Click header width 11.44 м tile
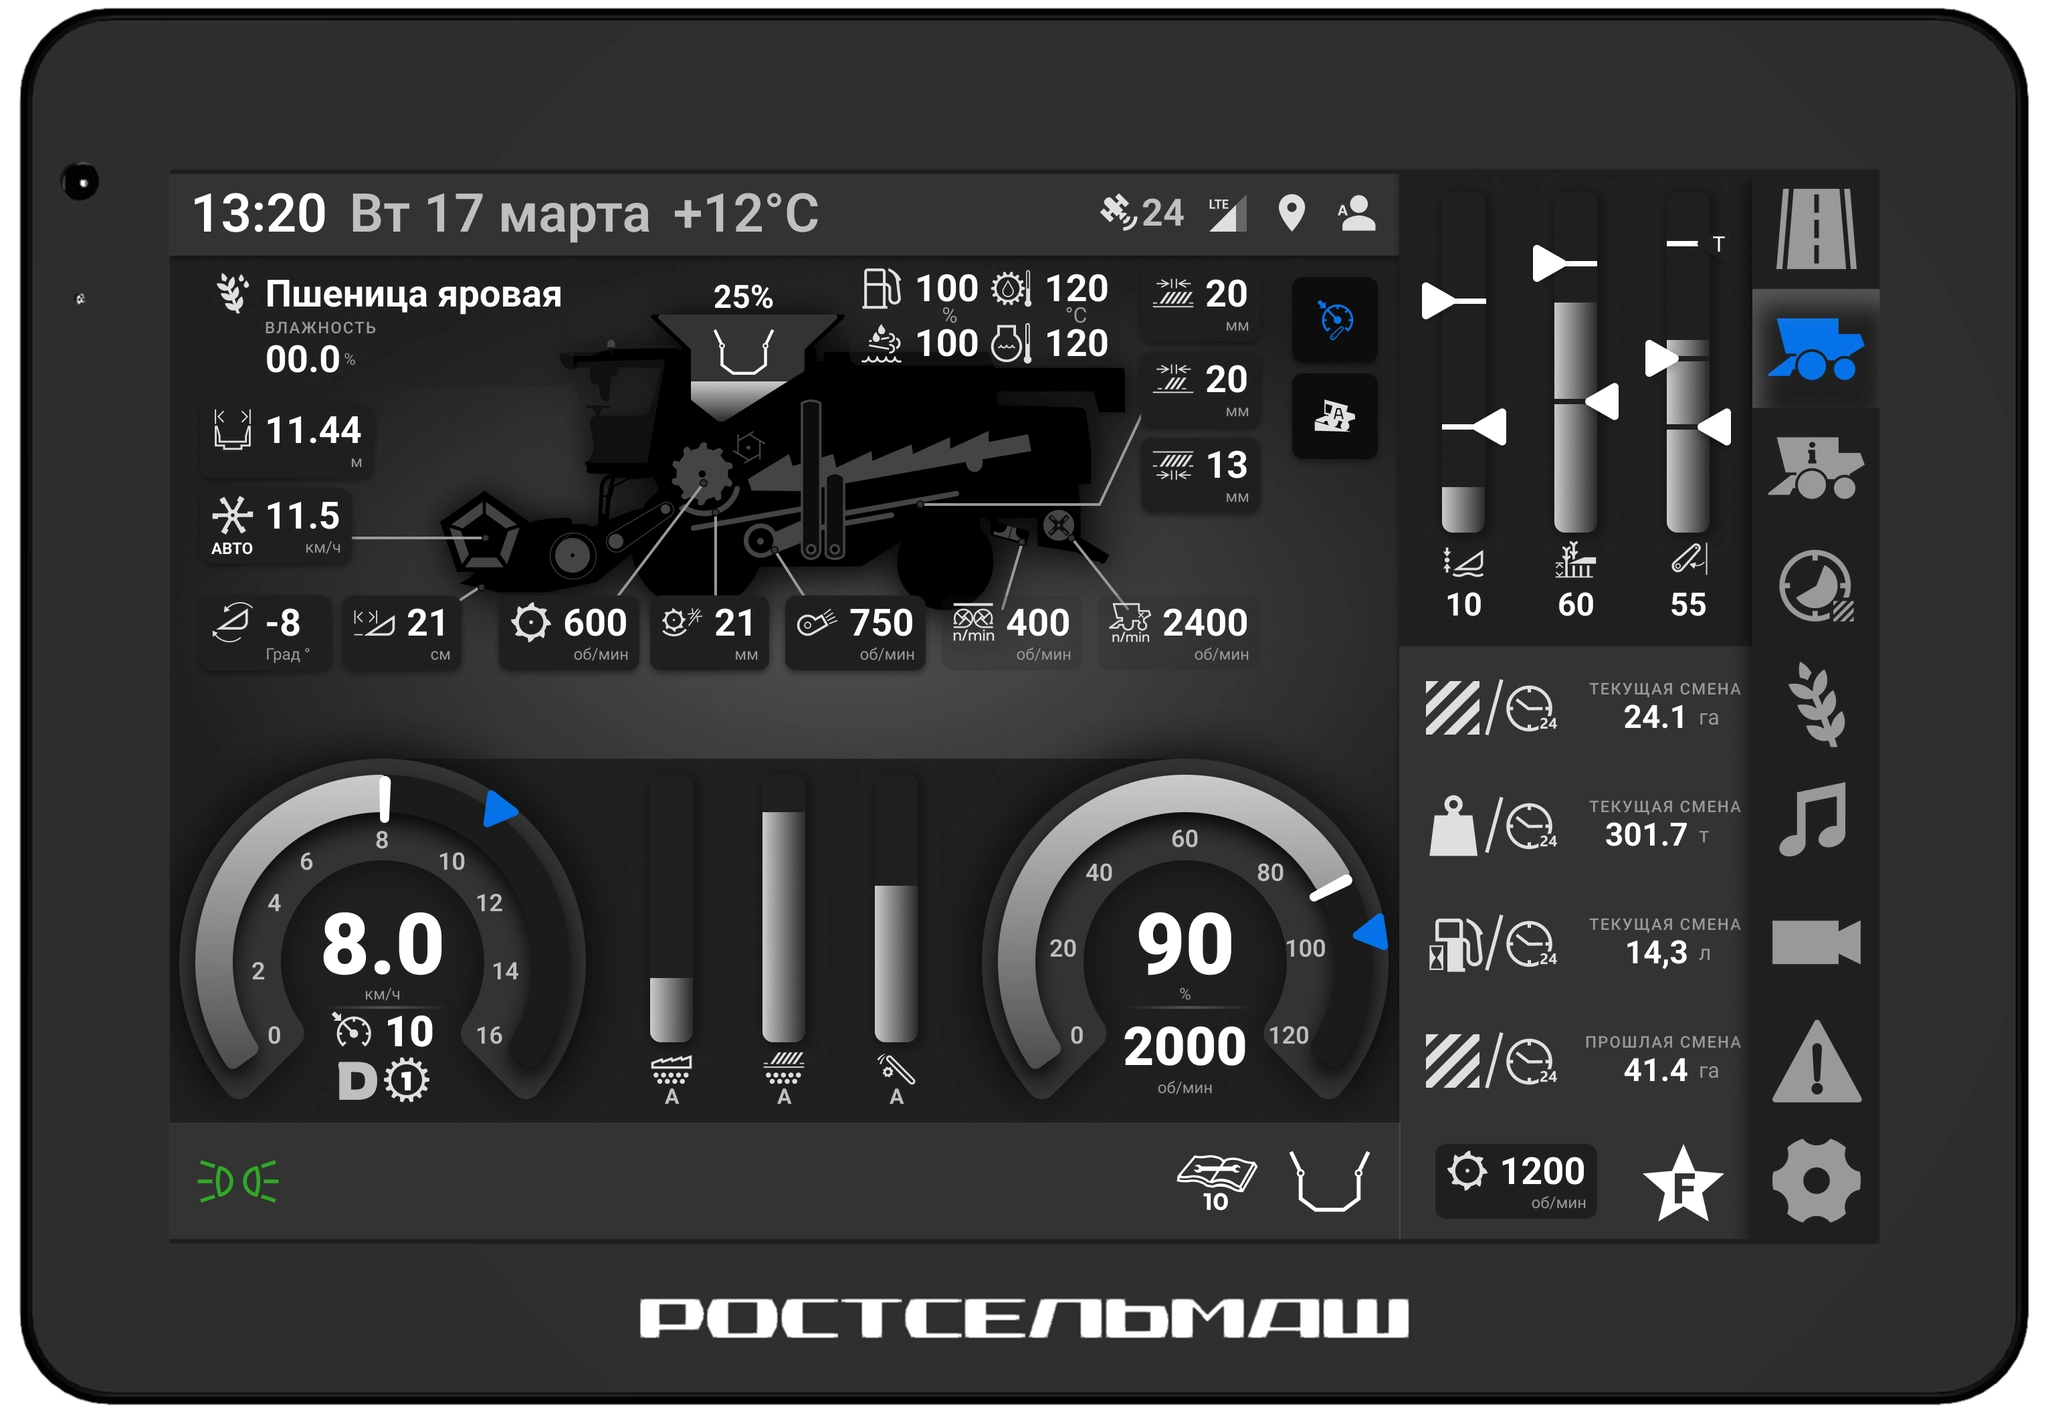 point(286,439)
